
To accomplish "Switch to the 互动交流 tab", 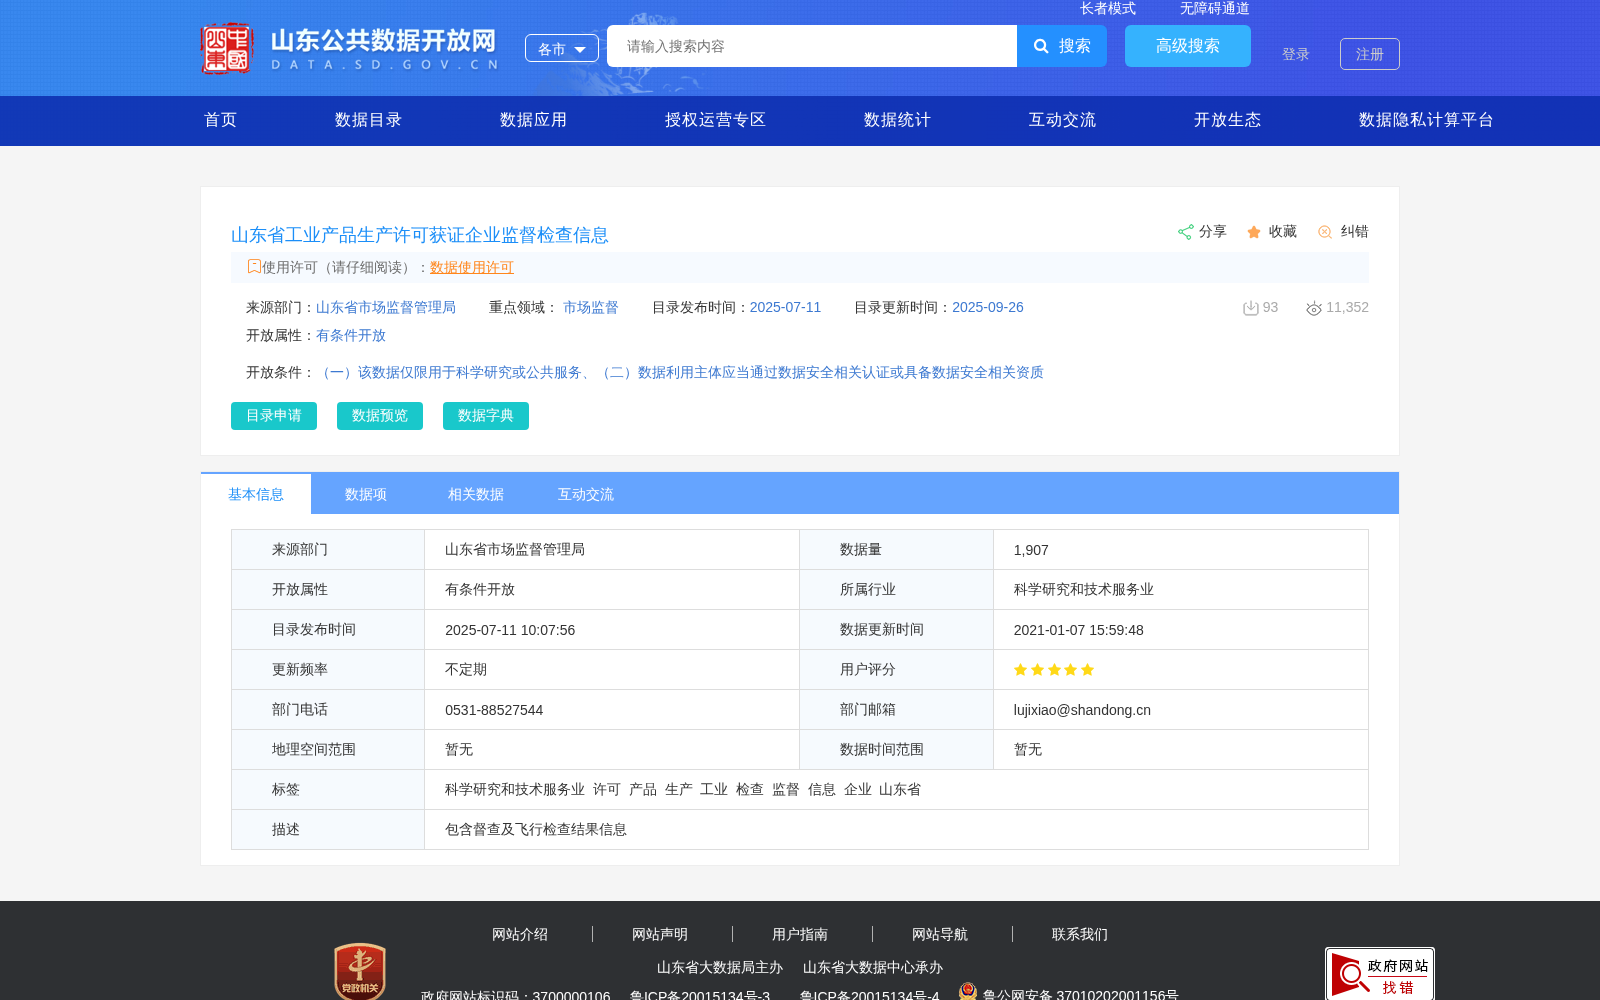I will tap(586, 494).
